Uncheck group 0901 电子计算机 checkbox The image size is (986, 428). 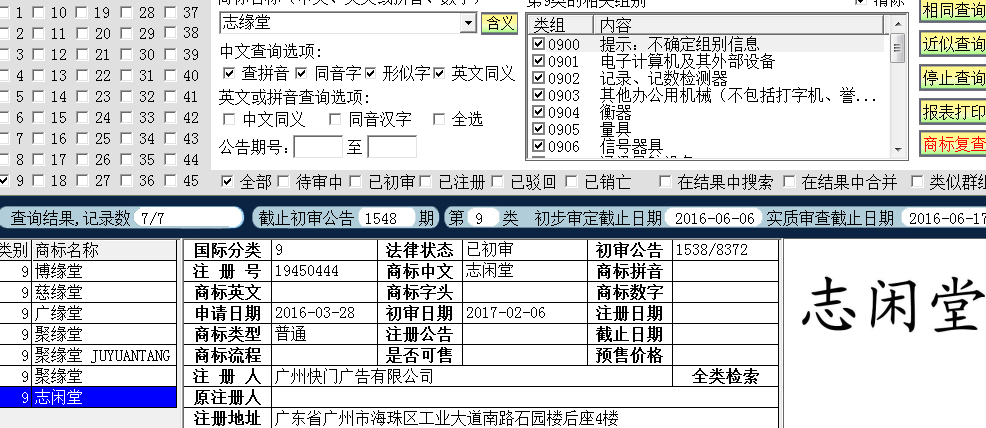(x=538, y=61)
